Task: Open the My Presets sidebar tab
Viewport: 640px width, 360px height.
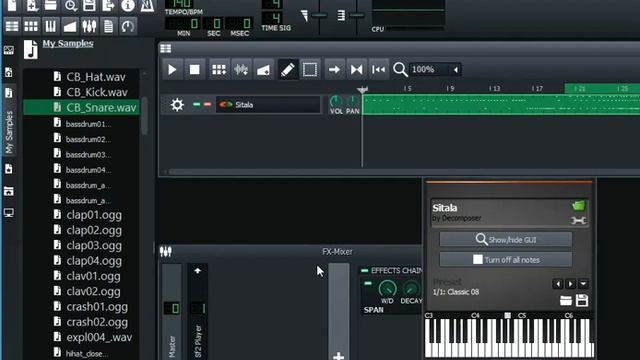Action: click(9, 169)
